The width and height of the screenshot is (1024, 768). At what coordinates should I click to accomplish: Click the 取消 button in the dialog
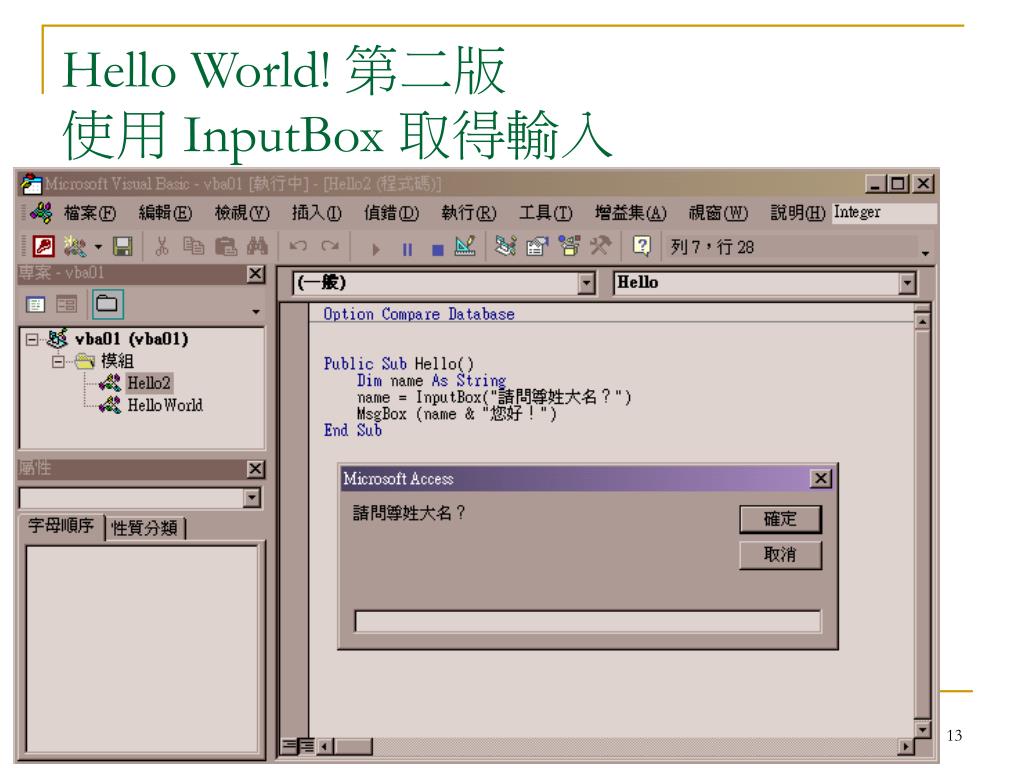click(x=780, y=555)
